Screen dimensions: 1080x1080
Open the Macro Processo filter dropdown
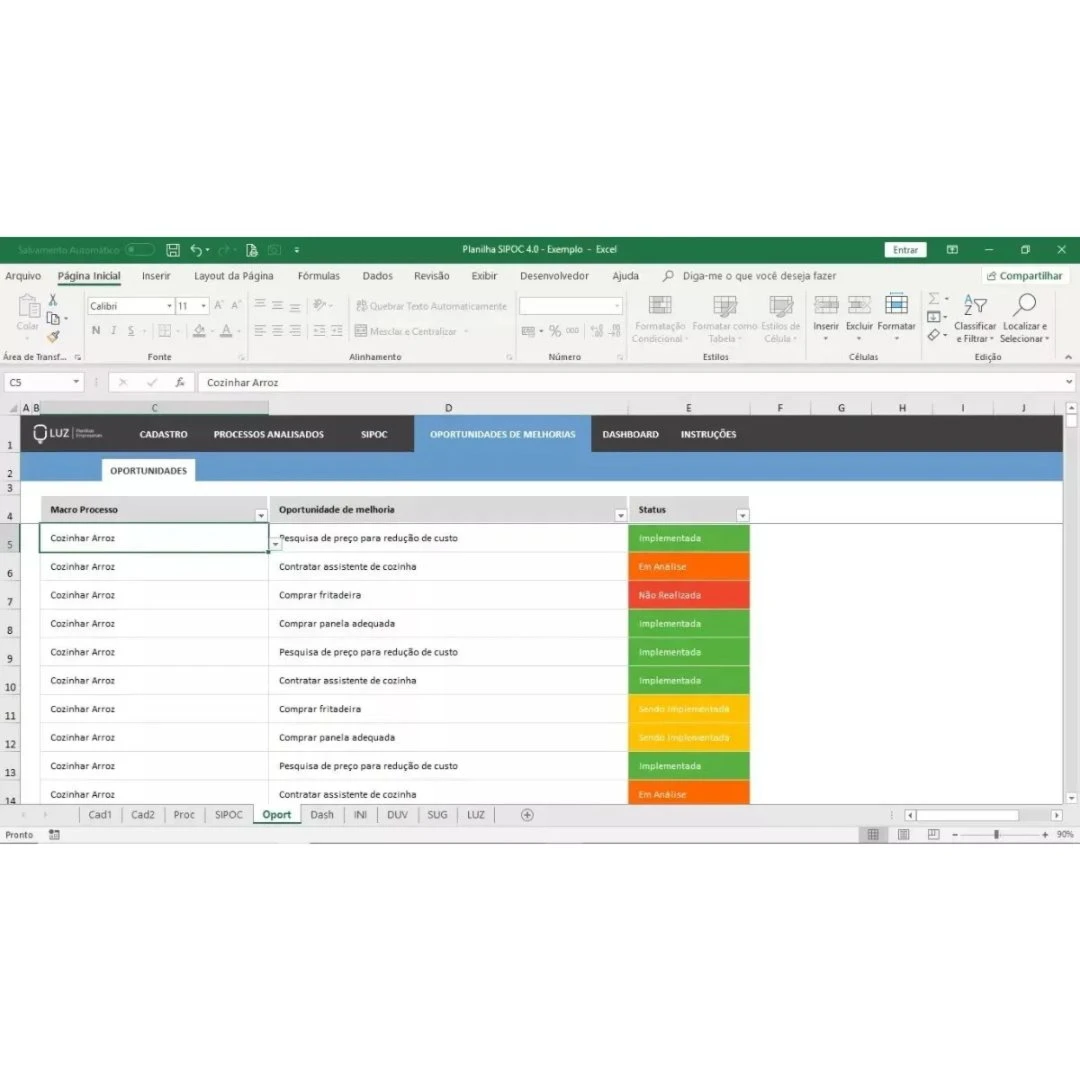(261, 513)
